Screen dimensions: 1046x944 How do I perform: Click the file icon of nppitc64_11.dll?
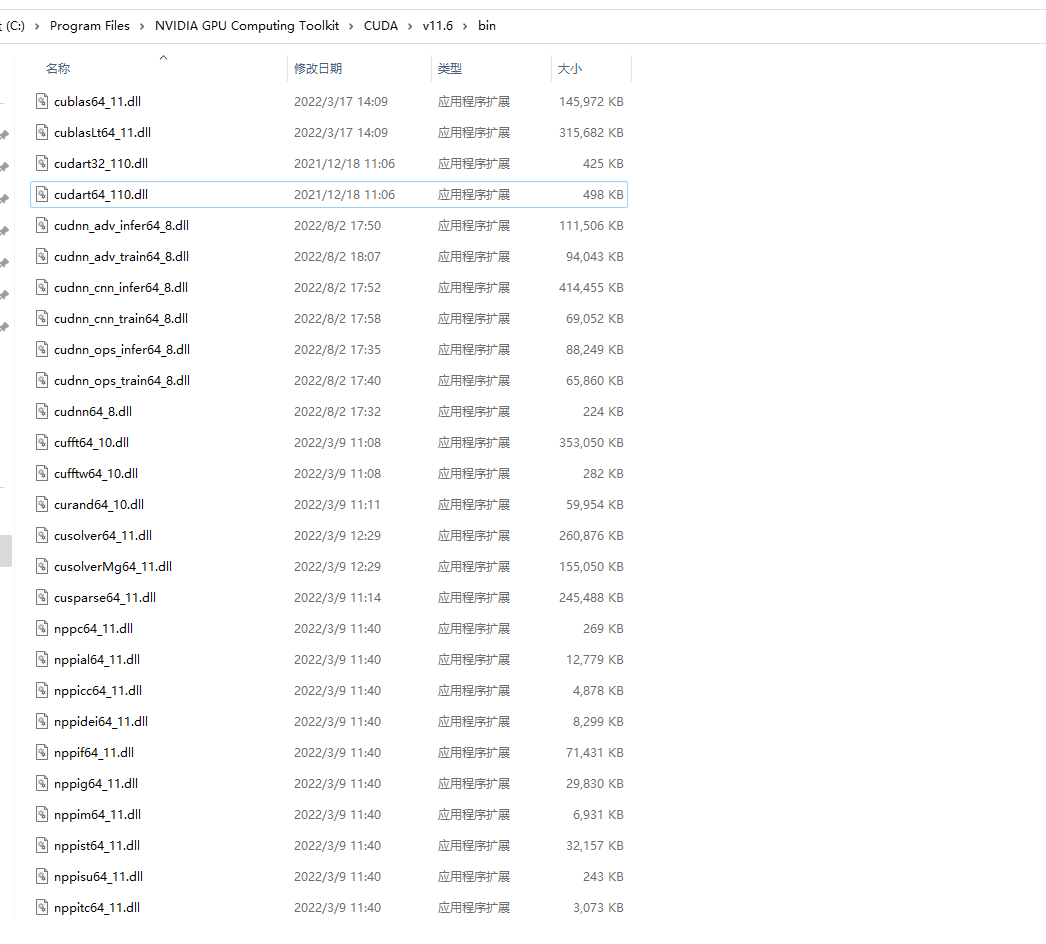click(41, 907)
